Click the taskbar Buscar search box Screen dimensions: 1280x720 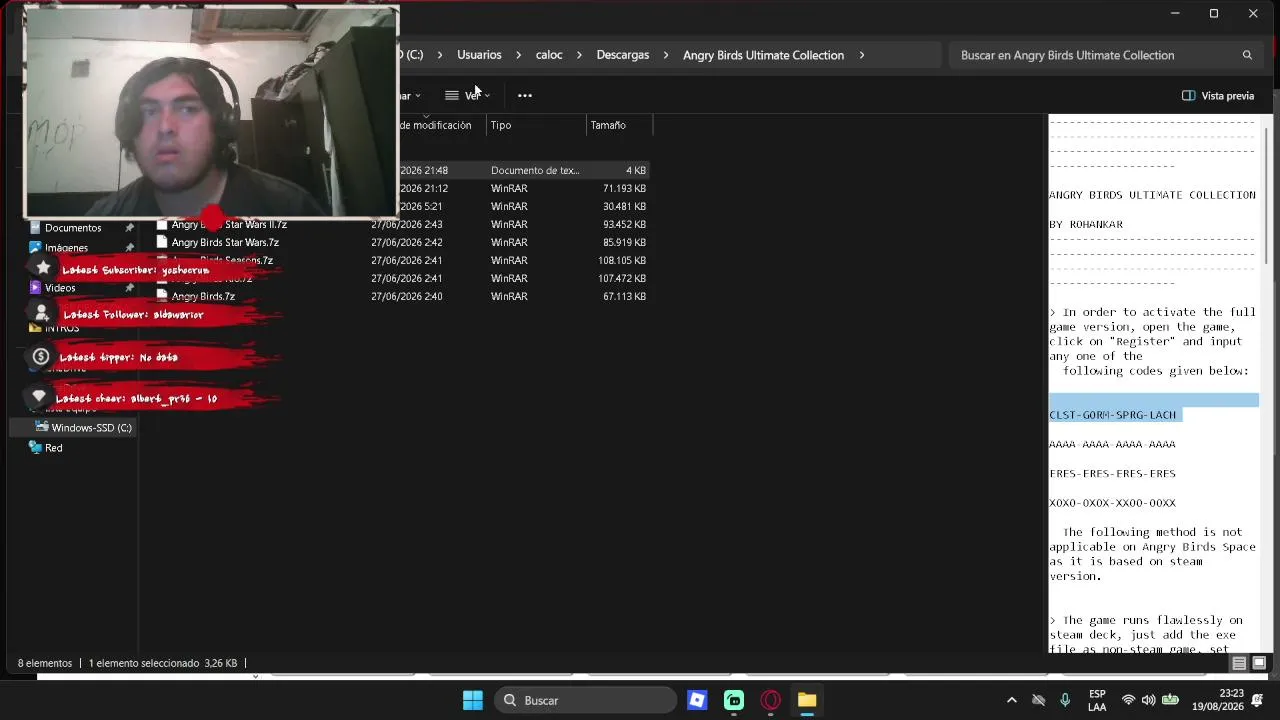click(x=585, y=700)
